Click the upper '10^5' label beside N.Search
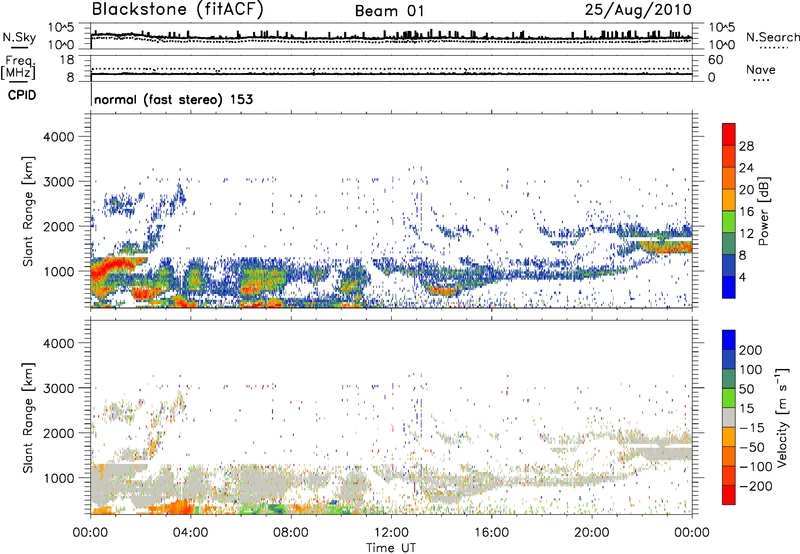Screen dimensions: 800x554 (721, 27)
